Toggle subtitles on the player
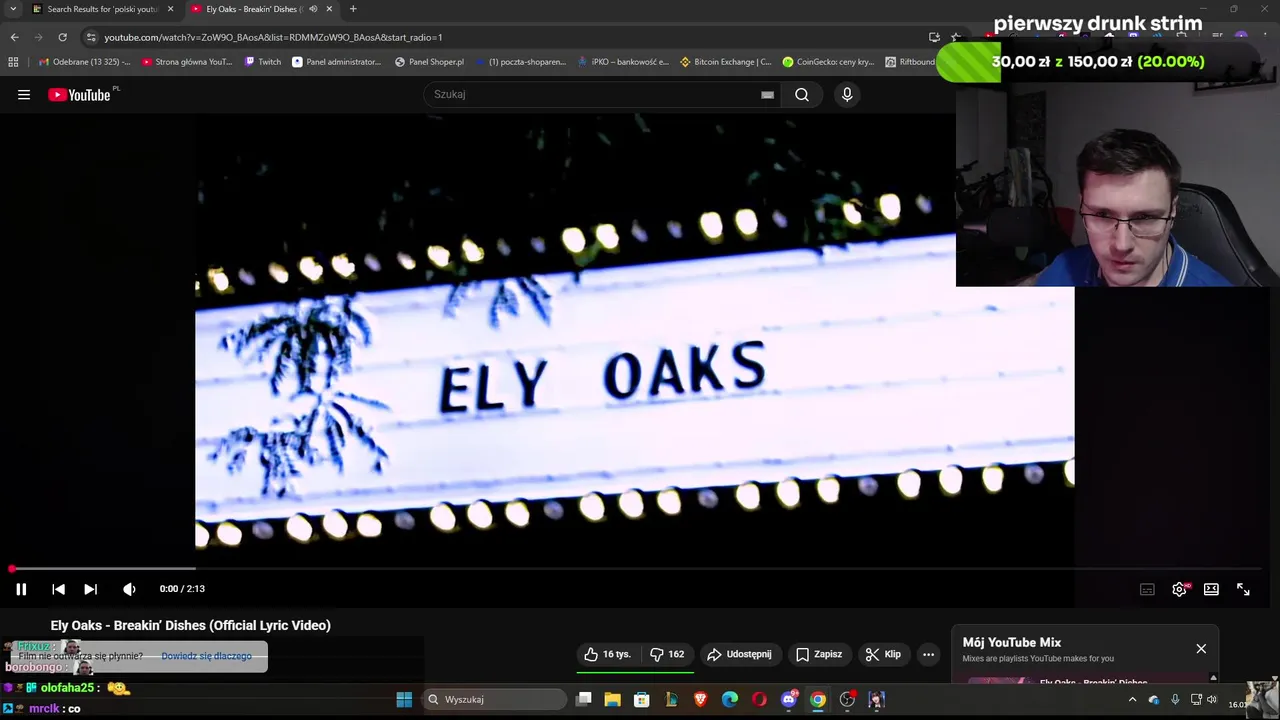The width and height of the screenshot is (1280, 720). [x=1147, y=590]
